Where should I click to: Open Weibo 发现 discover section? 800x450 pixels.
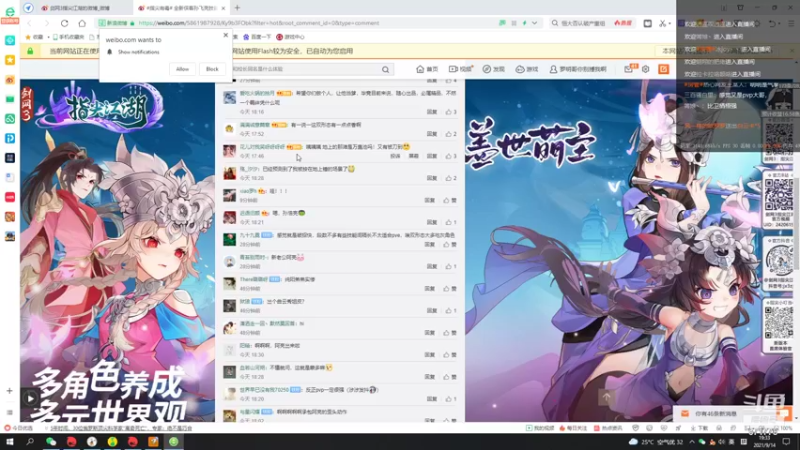pyautogui.click(x=493, y=69)
